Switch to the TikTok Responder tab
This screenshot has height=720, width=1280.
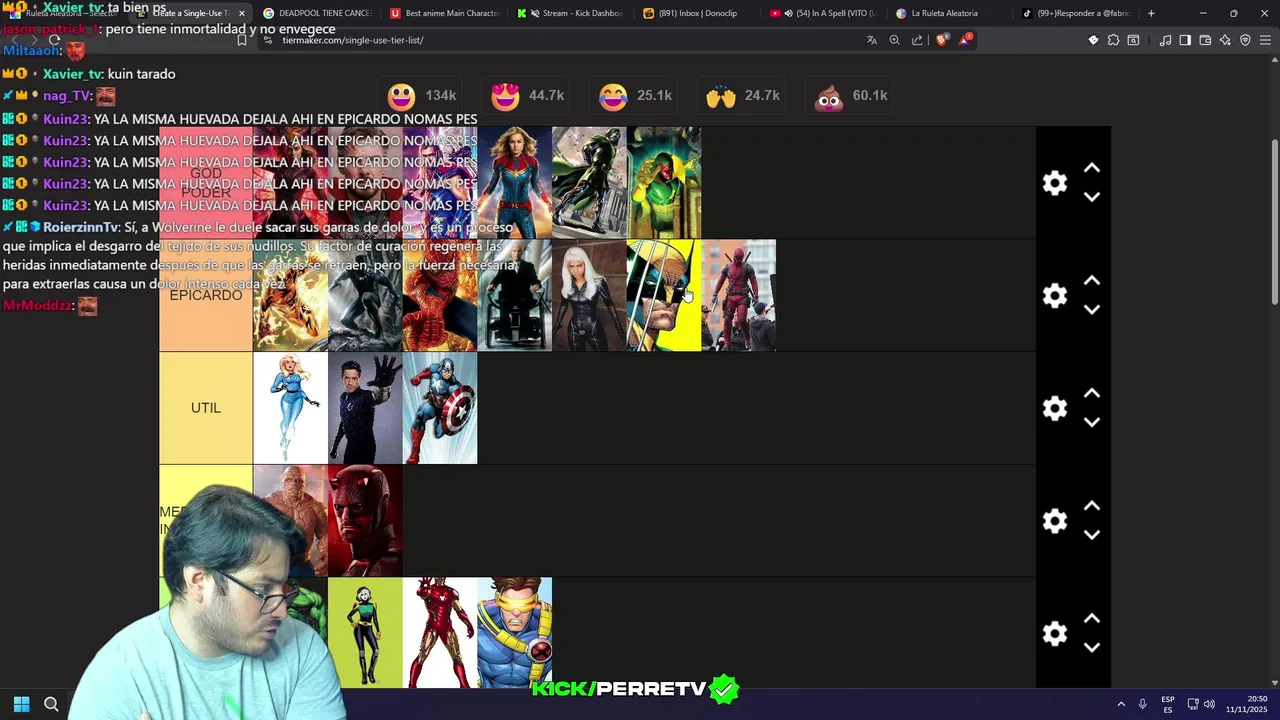[1077, 13]
